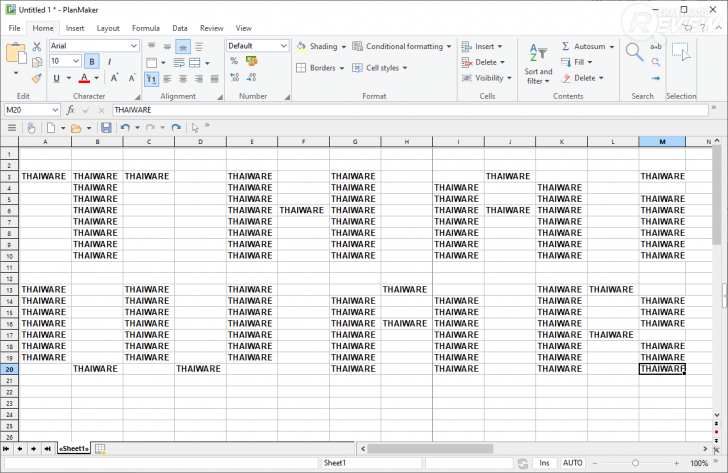
Task: Open the hamburger menu icon
Action: (12, 128)
